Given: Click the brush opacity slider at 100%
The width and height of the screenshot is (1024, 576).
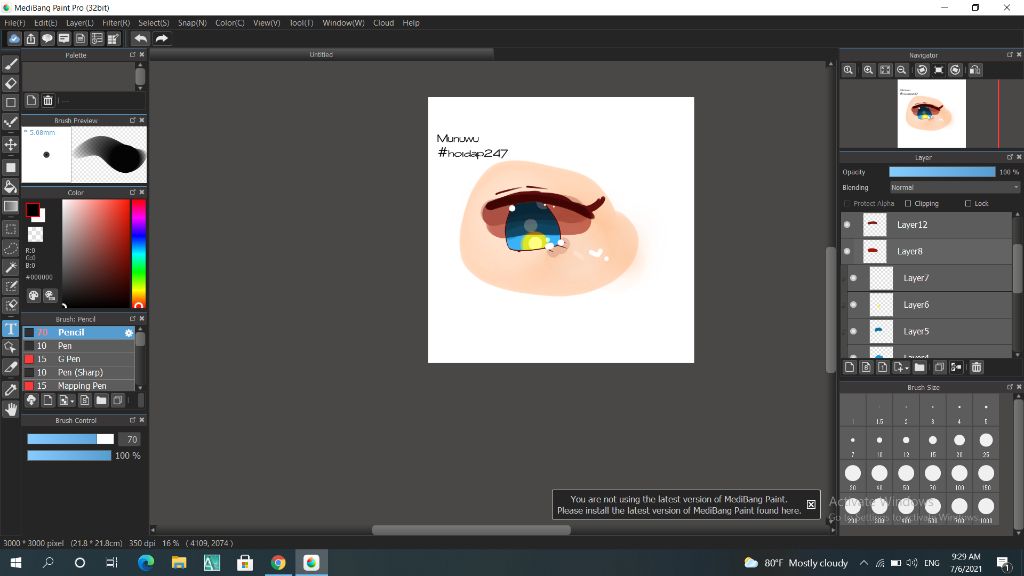Looking at the screenshot, I should click(69, 456).
